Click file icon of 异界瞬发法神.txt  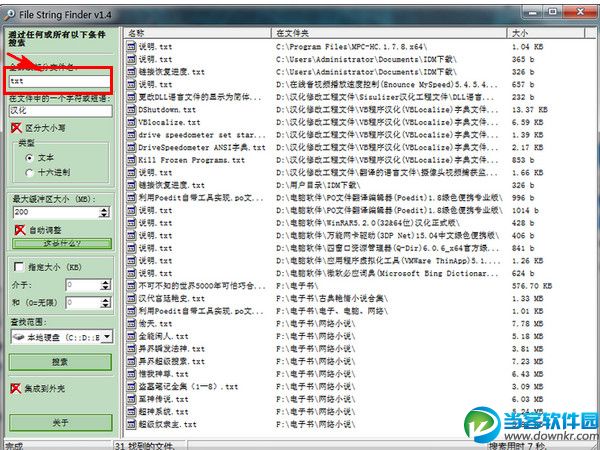coord(131,349)
